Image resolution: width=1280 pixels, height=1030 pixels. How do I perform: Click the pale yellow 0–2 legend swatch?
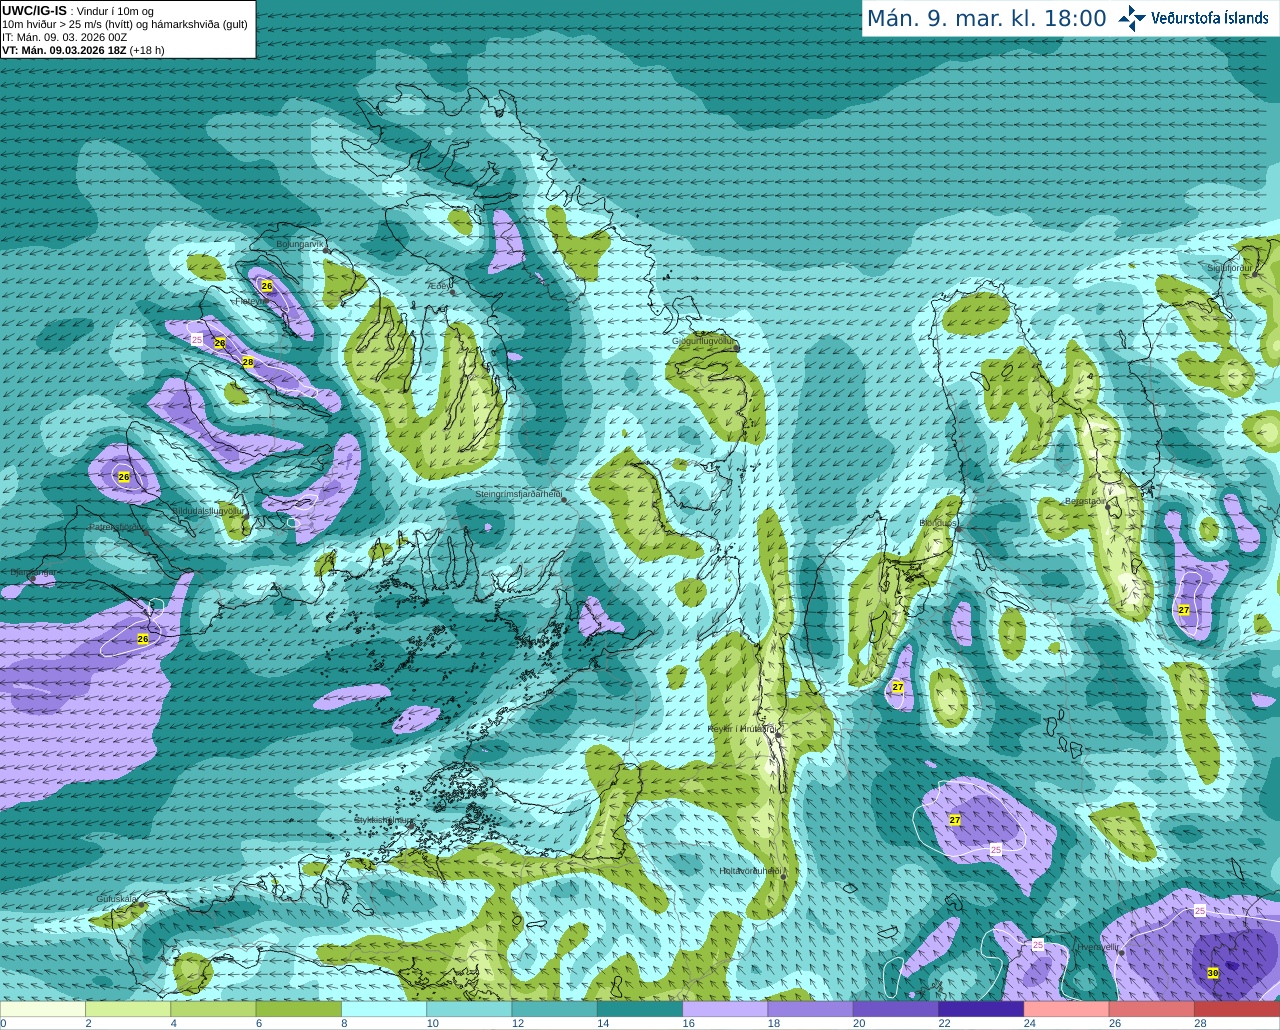43,1009
